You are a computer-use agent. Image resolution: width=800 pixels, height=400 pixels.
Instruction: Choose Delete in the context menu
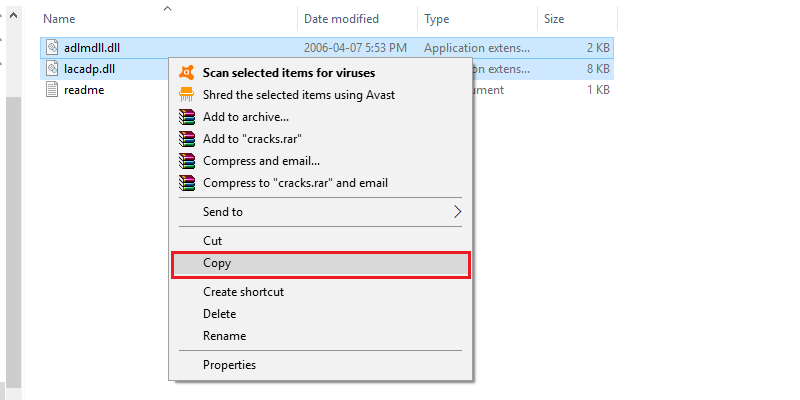(221, 314)
